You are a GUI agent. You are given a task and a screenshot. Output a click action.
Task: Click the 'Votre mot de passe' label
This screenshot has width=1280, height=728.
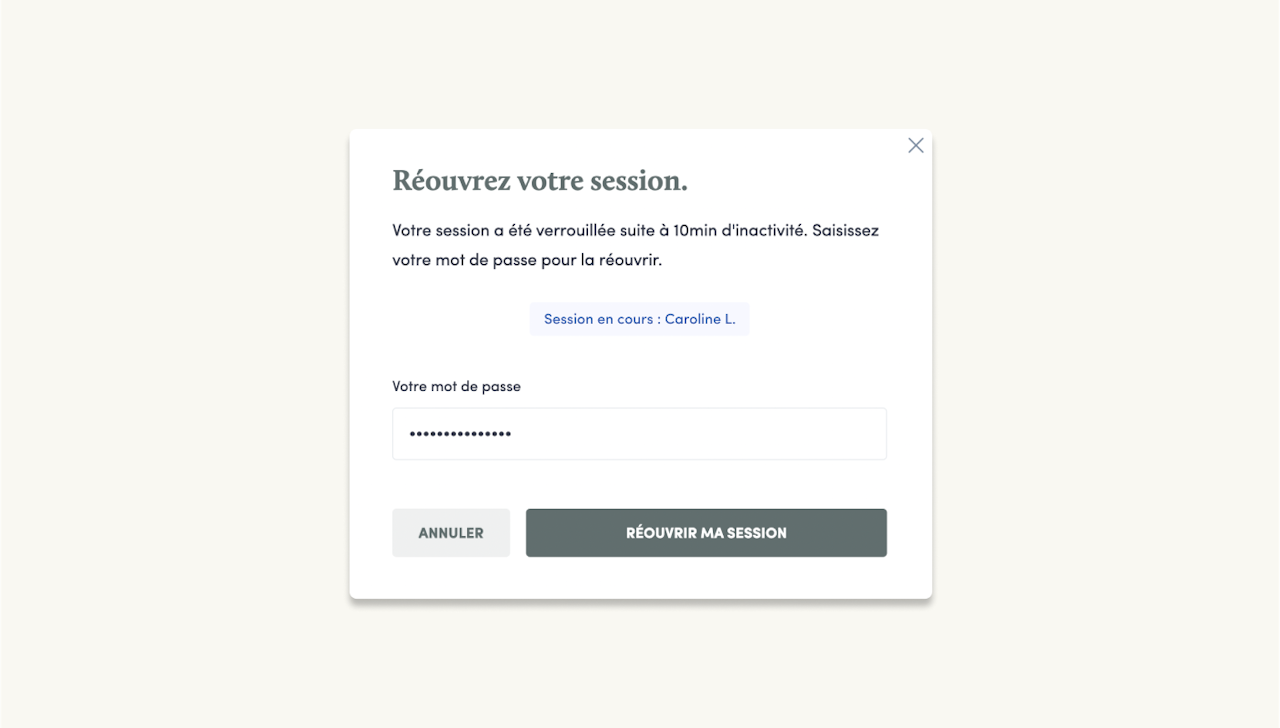[456, 386]
